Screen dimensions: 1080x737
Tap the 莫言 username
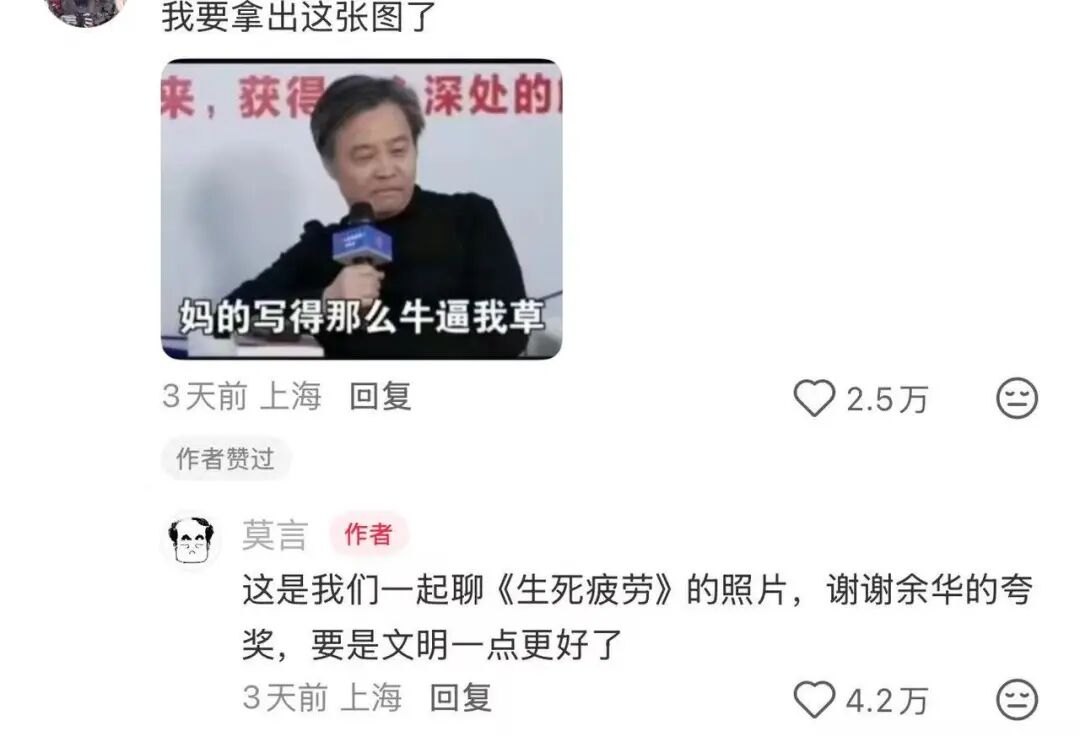point(275,535)
